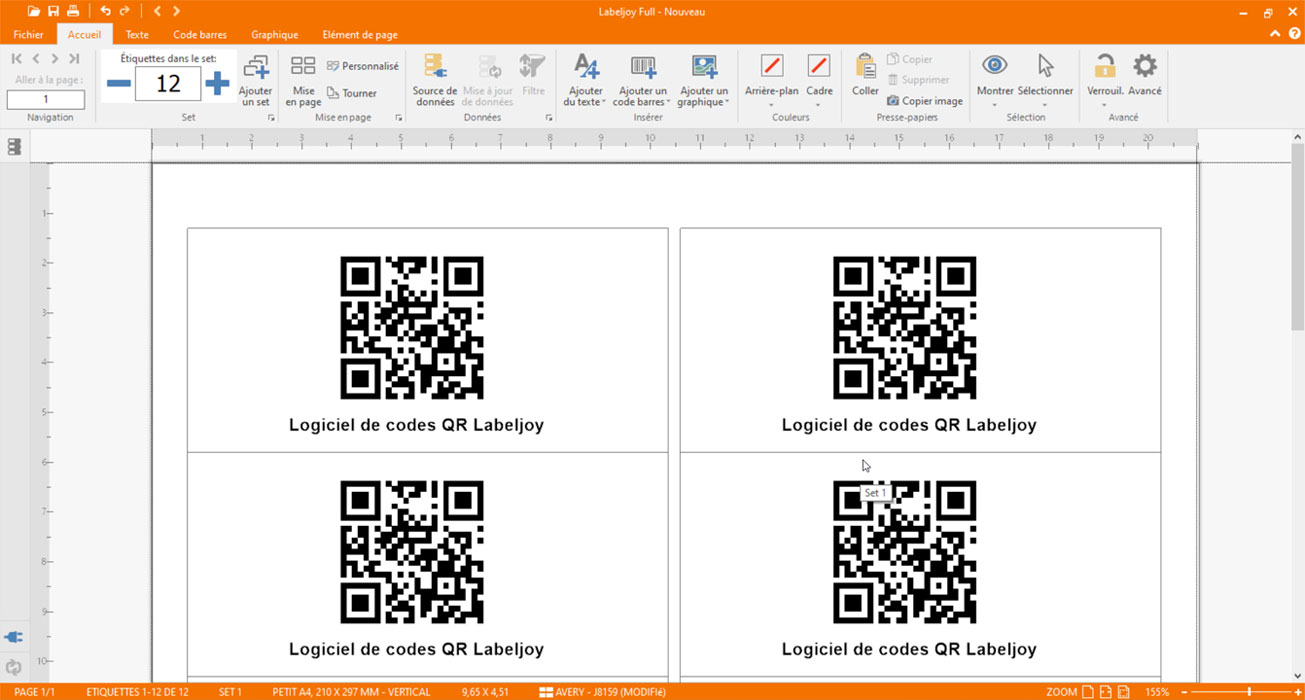Click the third zoom page-view icon in status bar
Image resolution: width=1305 pixels, height=700 pixels.
[x=1124, y=691]
